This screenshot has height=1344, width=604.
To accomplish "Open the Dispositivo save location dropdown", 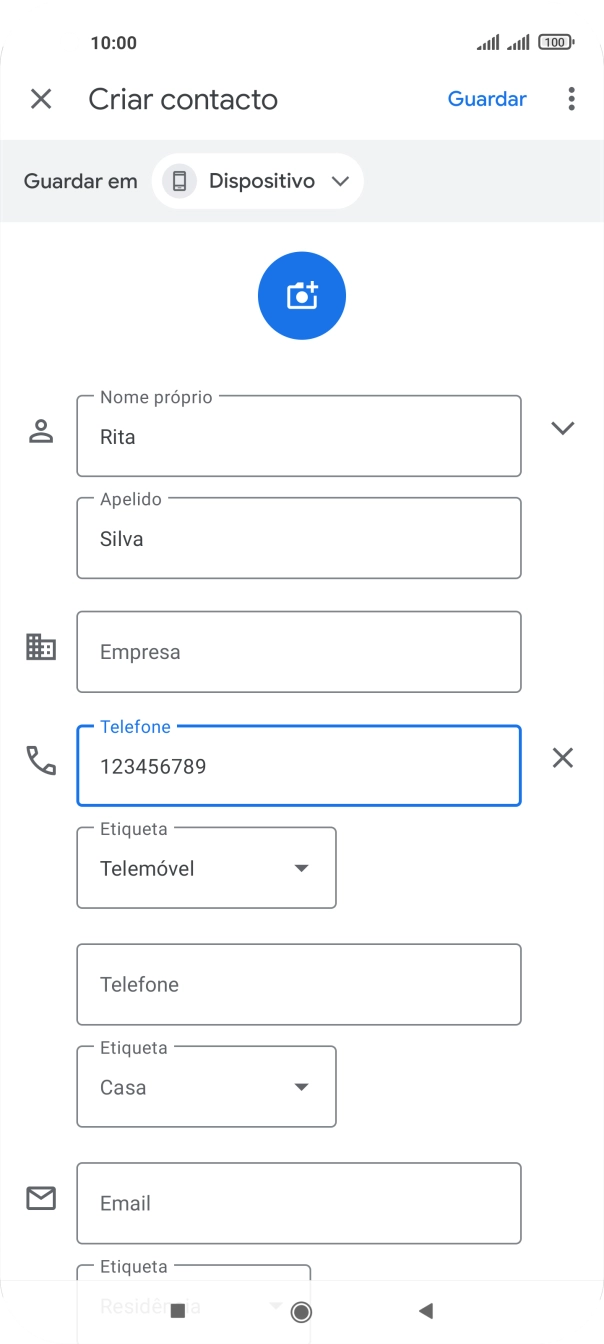I will pos(258,181).
